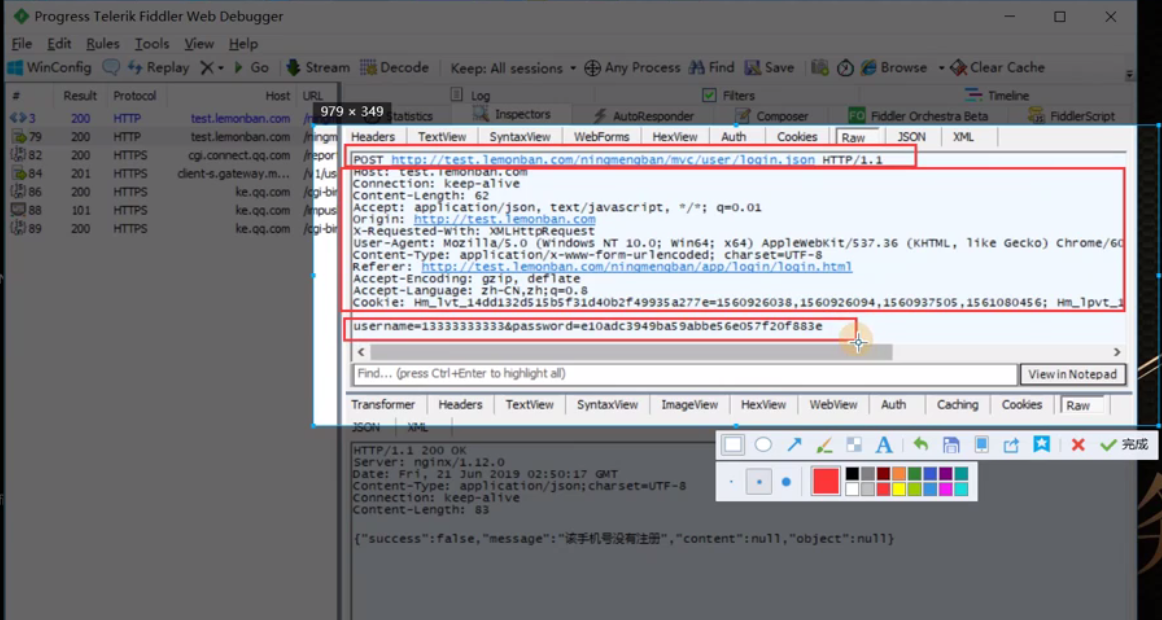The image size is (1162, 620).
Task: Finish the screenshot with 完成
Action: coord(1124,444)
